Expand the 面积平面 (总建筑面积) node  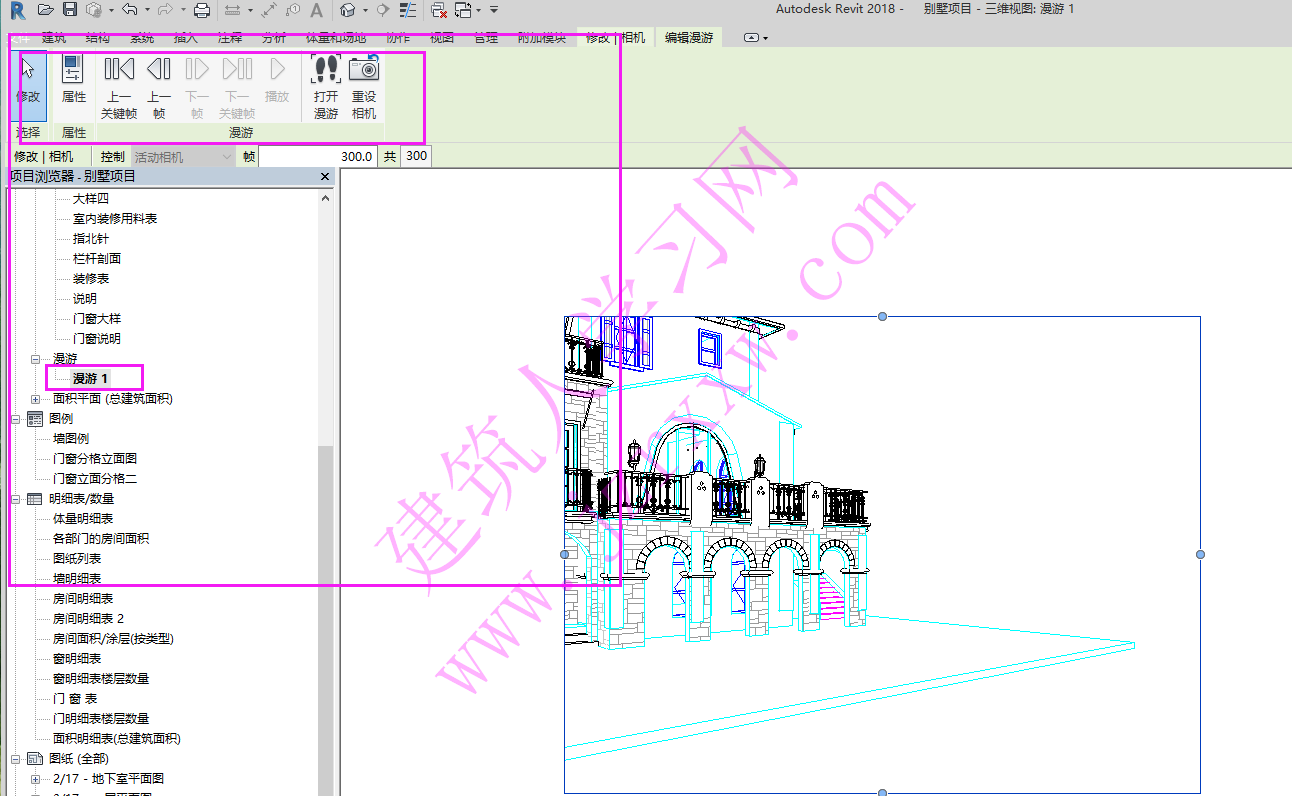[36, 399]
